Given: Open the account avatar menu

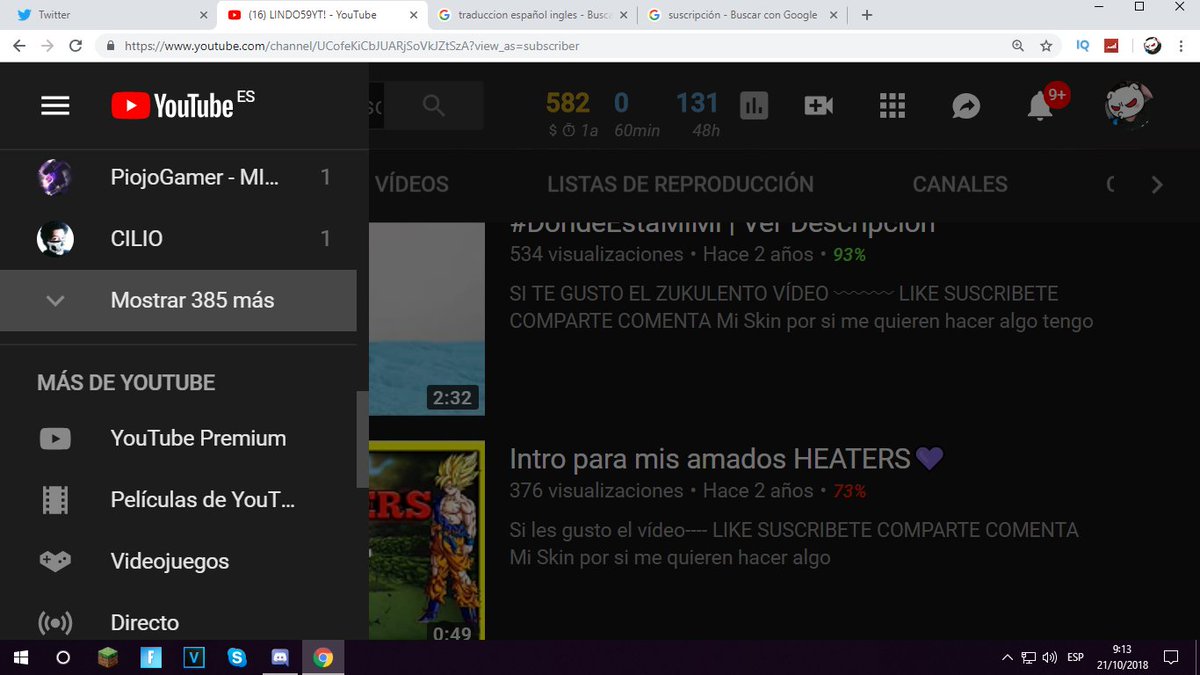Looking at the screenshot, I should (x=1128, y=105).
